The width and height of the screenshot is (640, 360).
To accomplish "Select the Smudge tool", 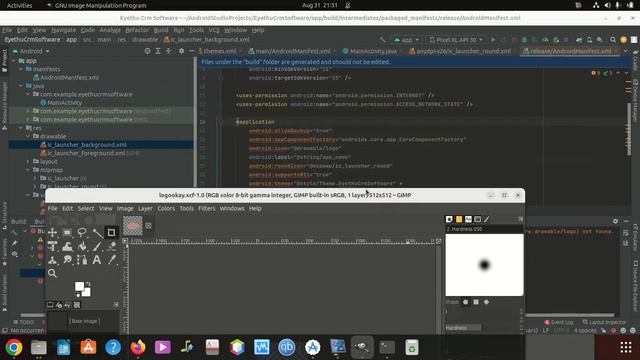I will pos(67,260).
